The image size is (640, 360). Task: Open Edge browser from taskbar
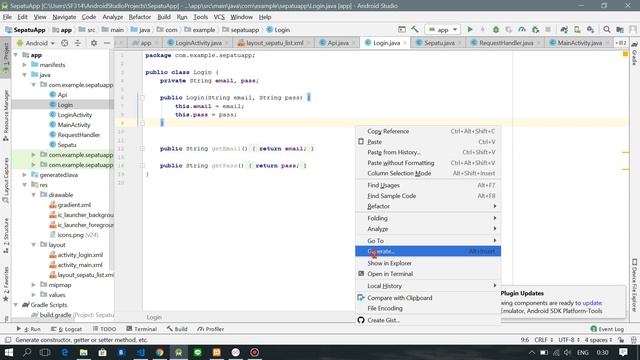[x=64, y=352]
